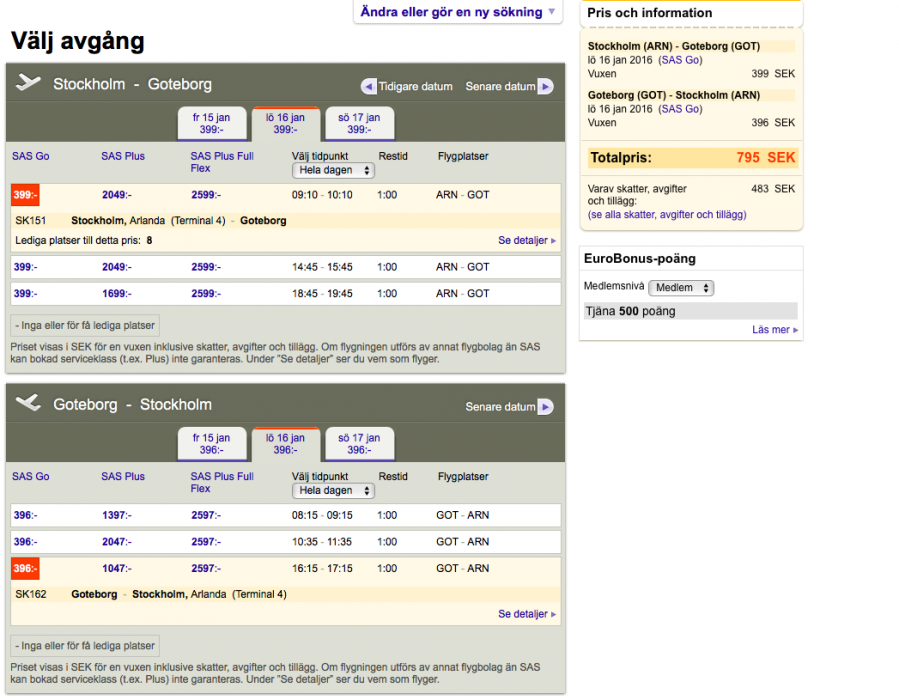The height and width of the screenshot is (700, 899).
Task: Select return tab lö 16 jan 396:-
Action: point(286,444)
